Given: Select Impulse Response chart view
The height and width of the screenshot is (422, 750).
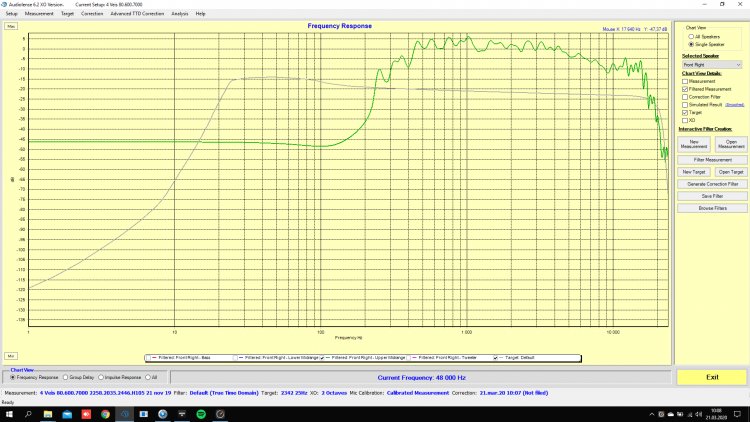Looking at the screenshot, I should point(101,378).
